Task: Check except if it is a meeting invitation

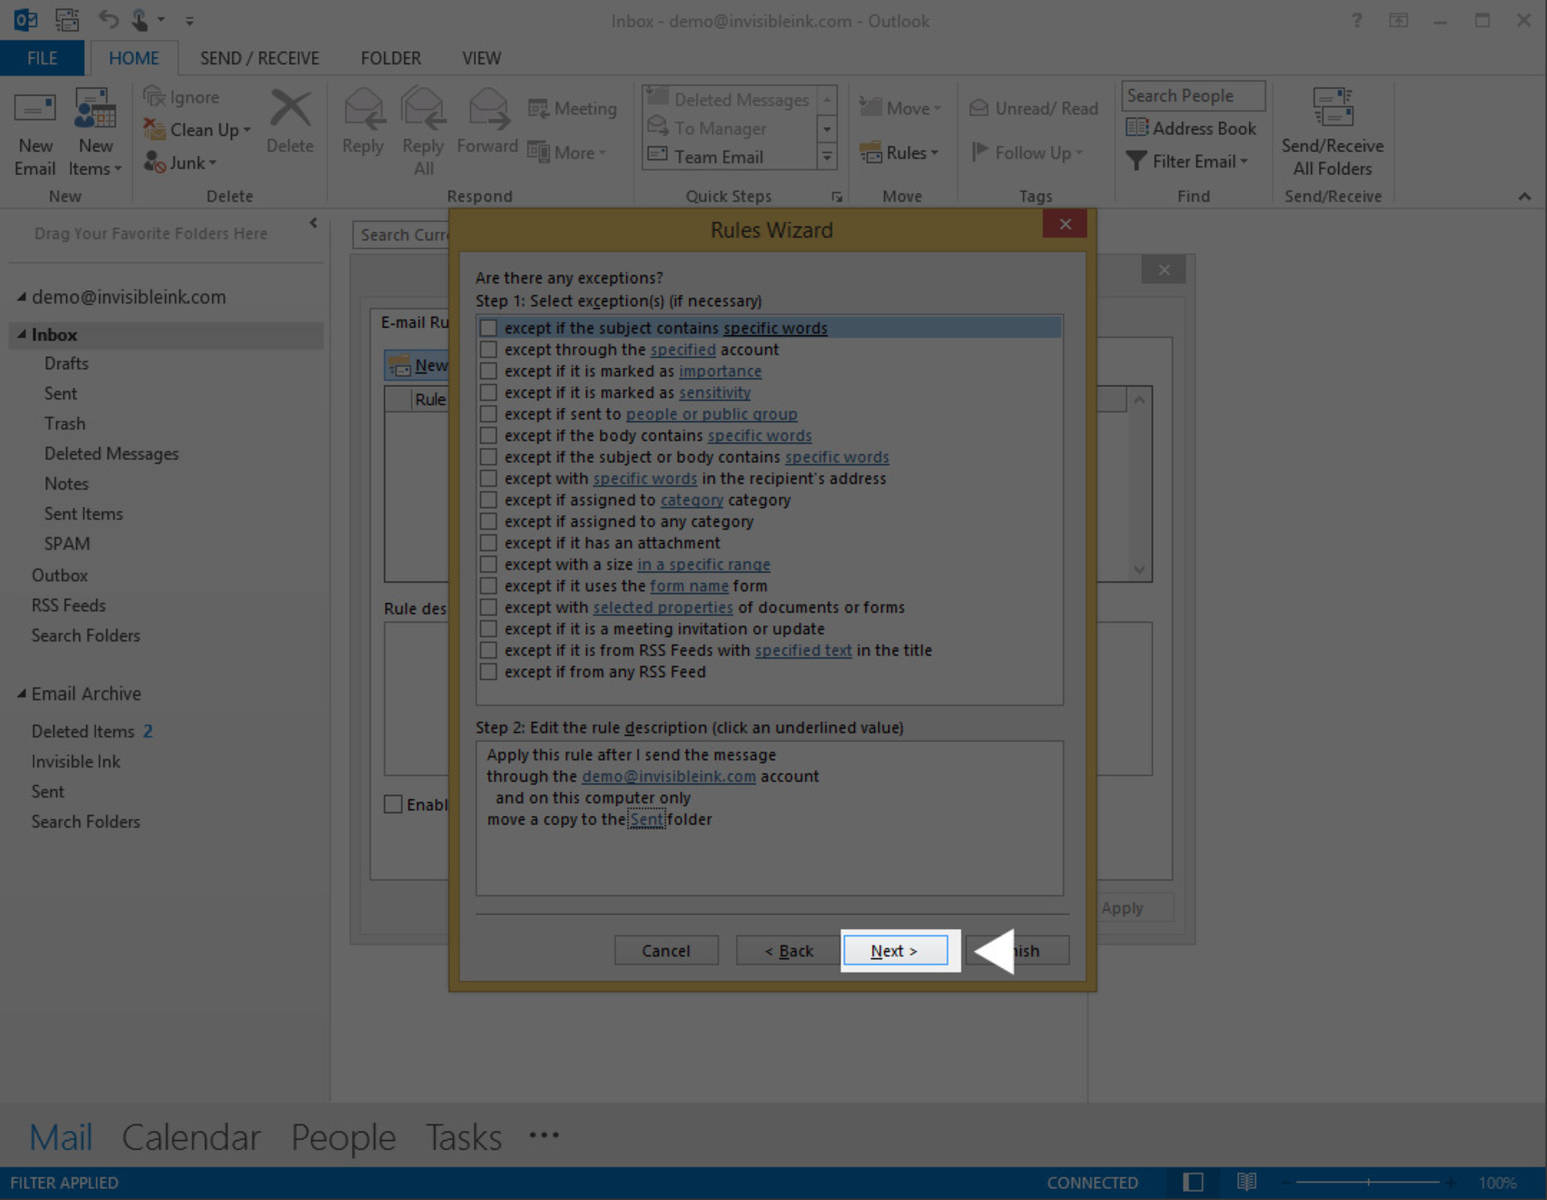Action: (x=488, y=629)
